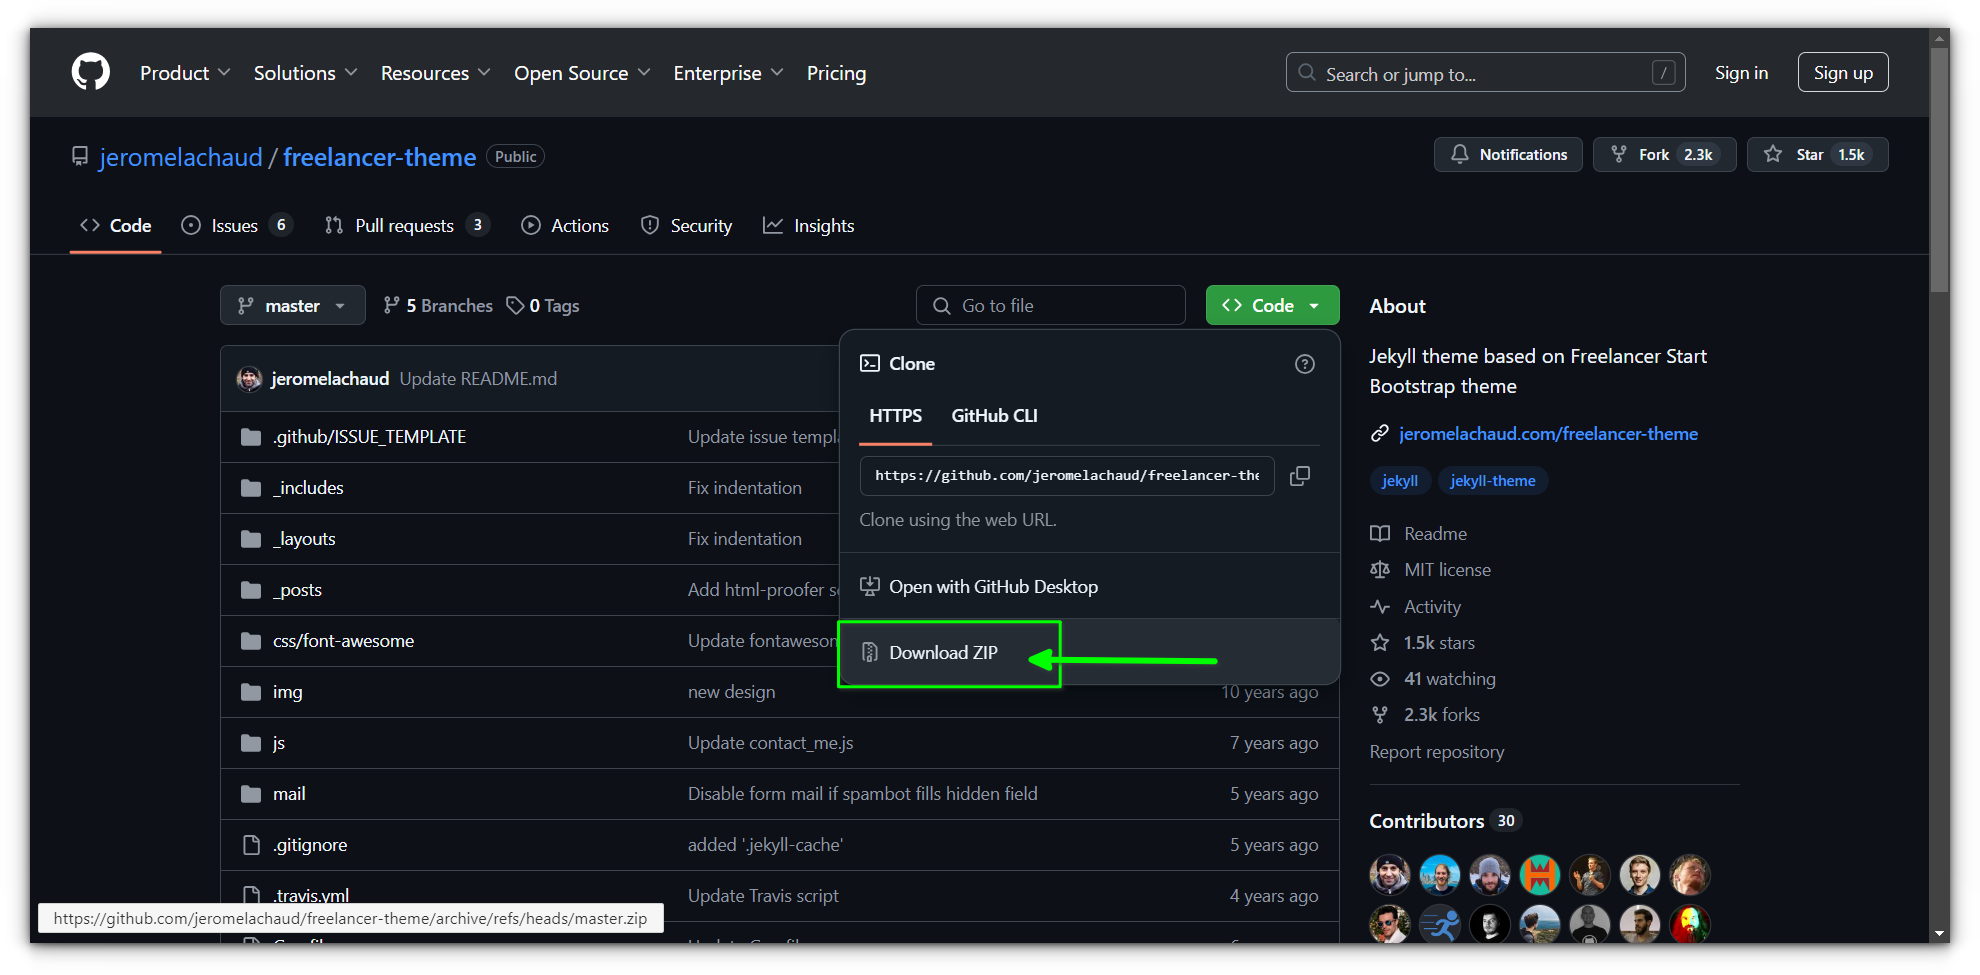Click the Notifications bell button
The height and width of the screenshot is (975, 1980).
point(1507,155)
